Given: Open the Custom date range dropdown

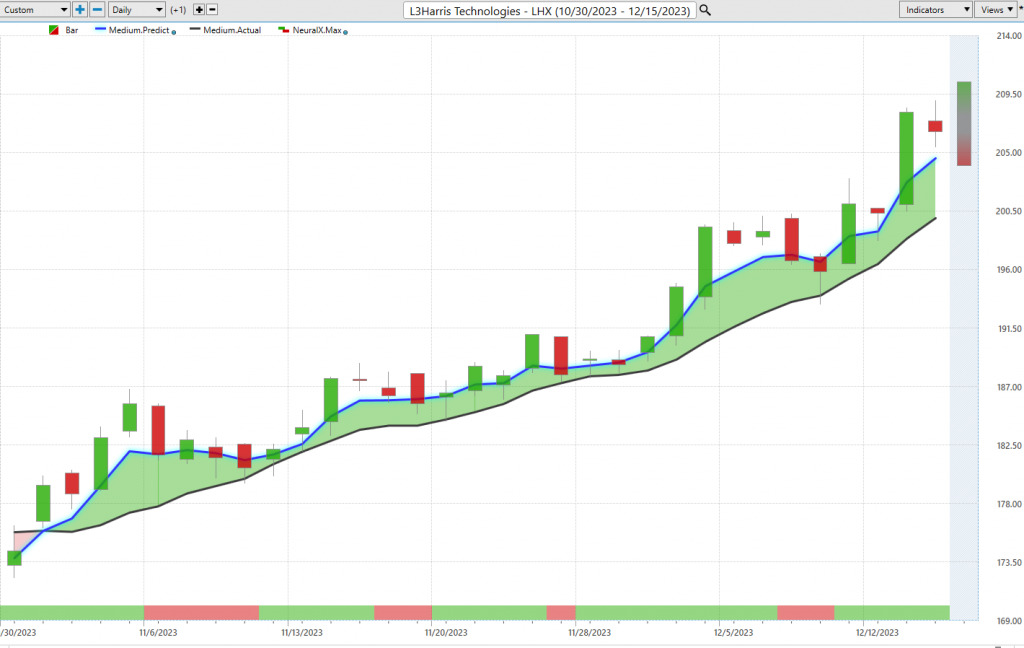Looking at the screenshot, I should [x=35, y=10].
